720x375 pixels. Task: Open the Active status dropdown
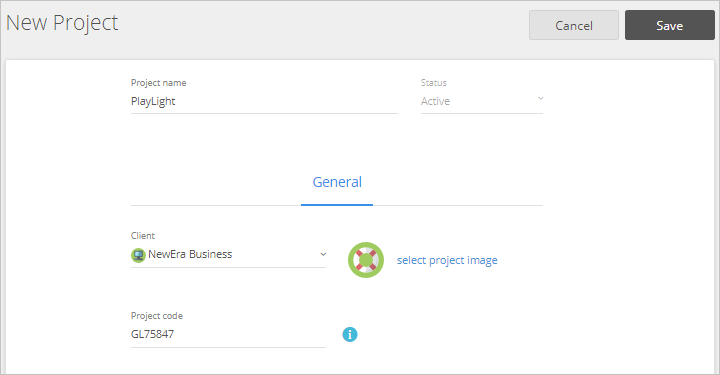pyautogui.click(x=482, y=101)
